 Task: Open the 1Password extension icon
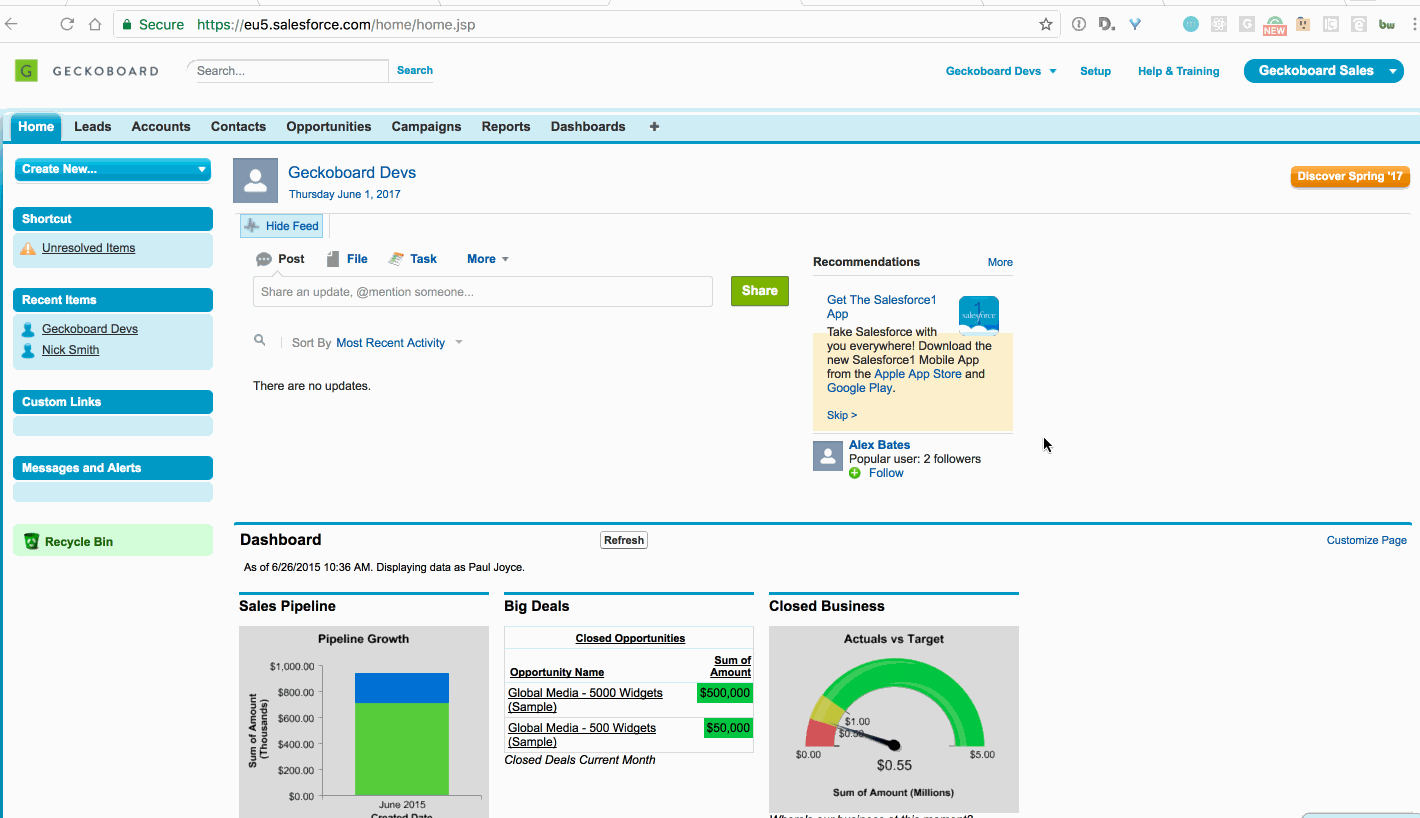(x=1079, y=24)
